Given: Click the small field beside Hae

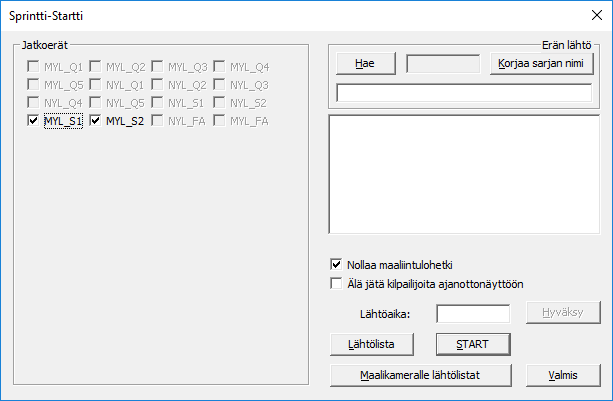Looking at the screenshot, I should (x=444, y=64).
